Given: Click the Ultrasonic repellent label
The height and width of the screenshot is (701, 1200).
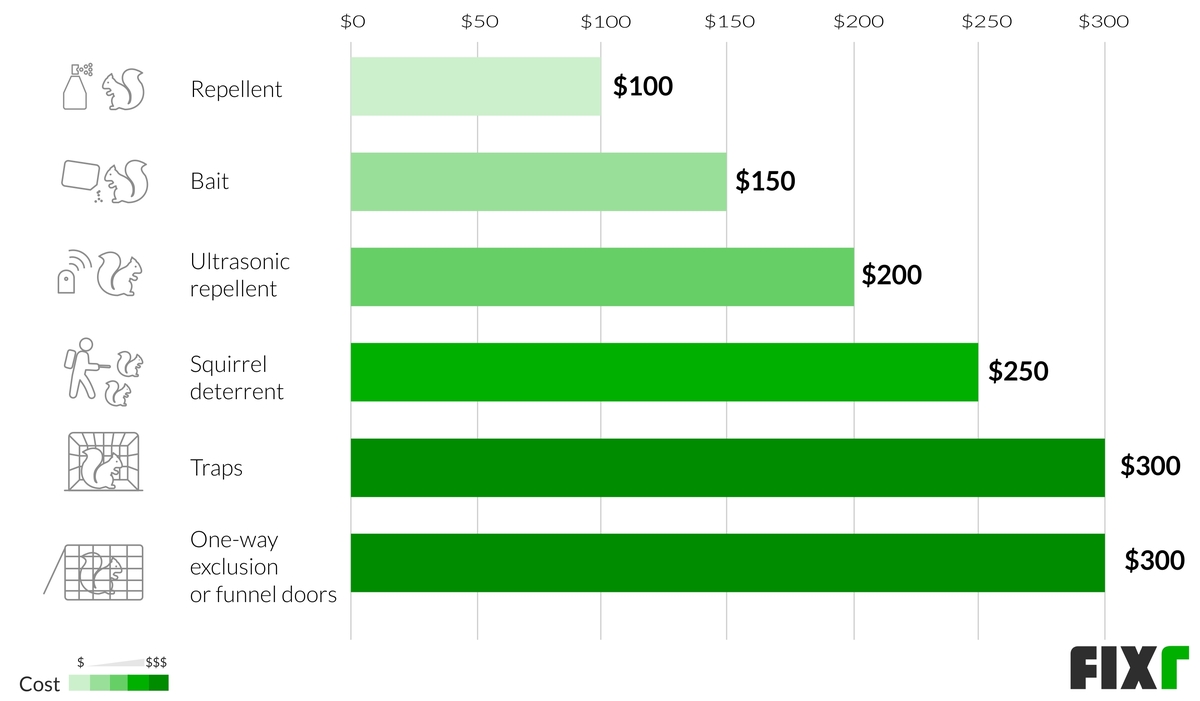Looking at the screenshot, I should [240, 275].
